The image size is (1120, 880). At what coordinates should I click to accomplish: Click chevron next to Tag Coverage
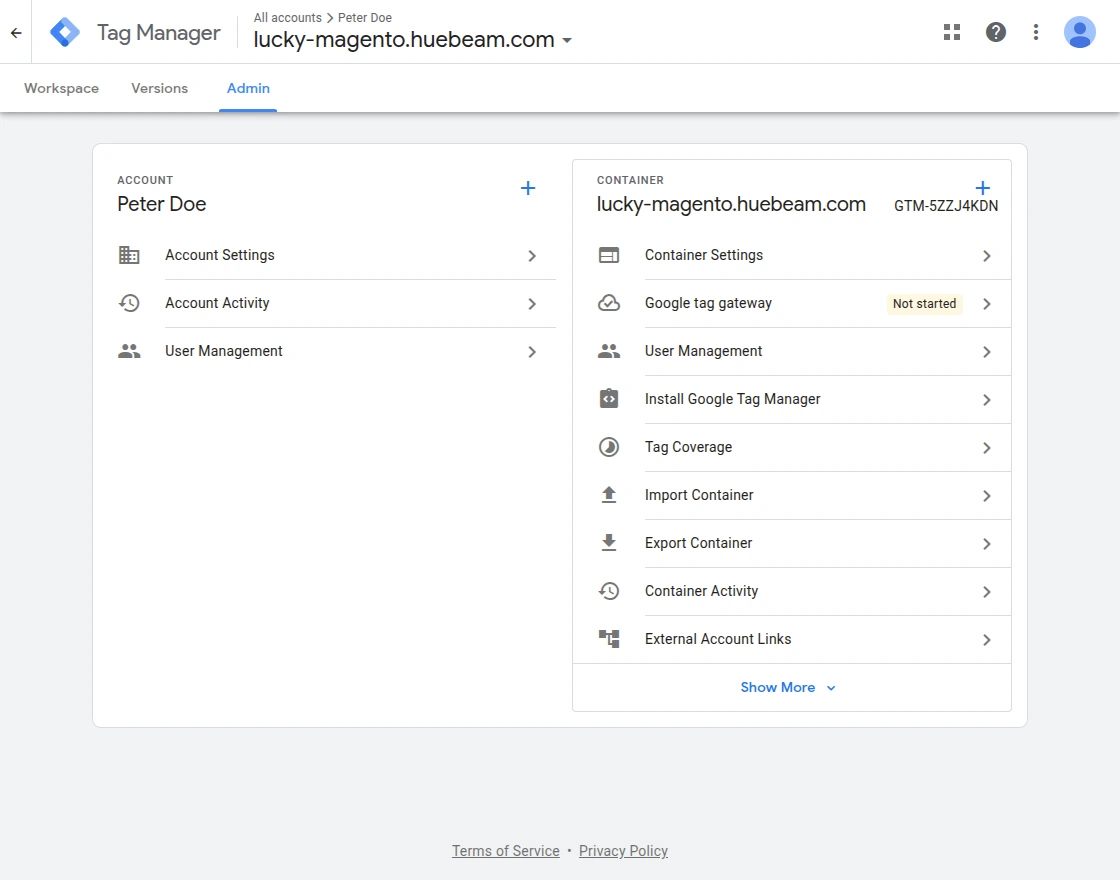(x=986, y=448)
